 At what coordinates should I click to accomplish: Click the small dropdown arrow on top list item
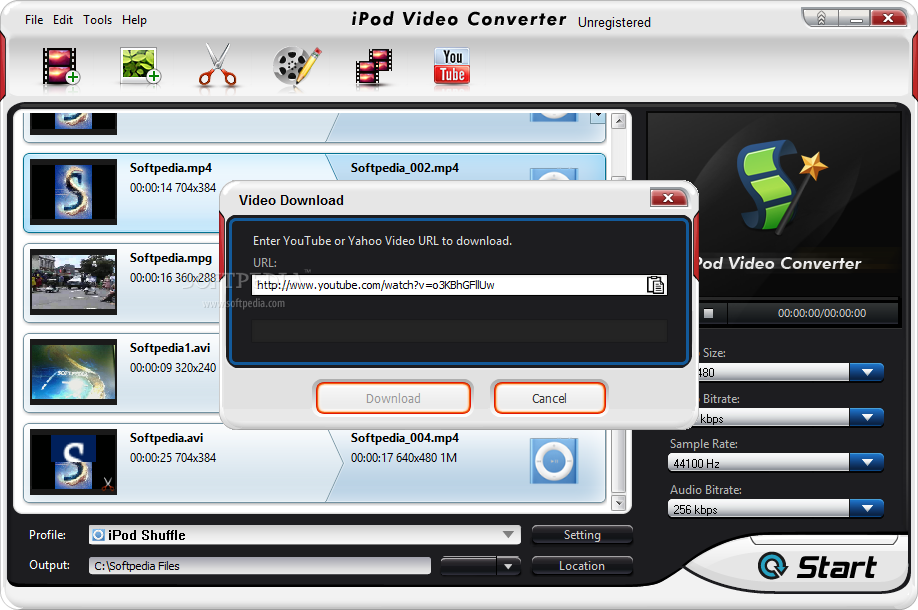coord(598,115)
